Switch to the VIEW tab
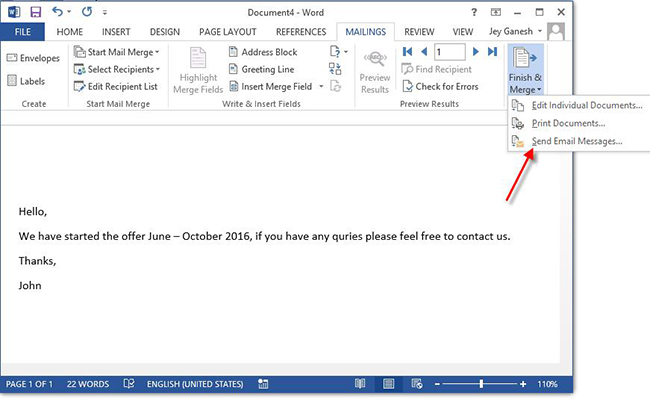 (x=463, y=32)
